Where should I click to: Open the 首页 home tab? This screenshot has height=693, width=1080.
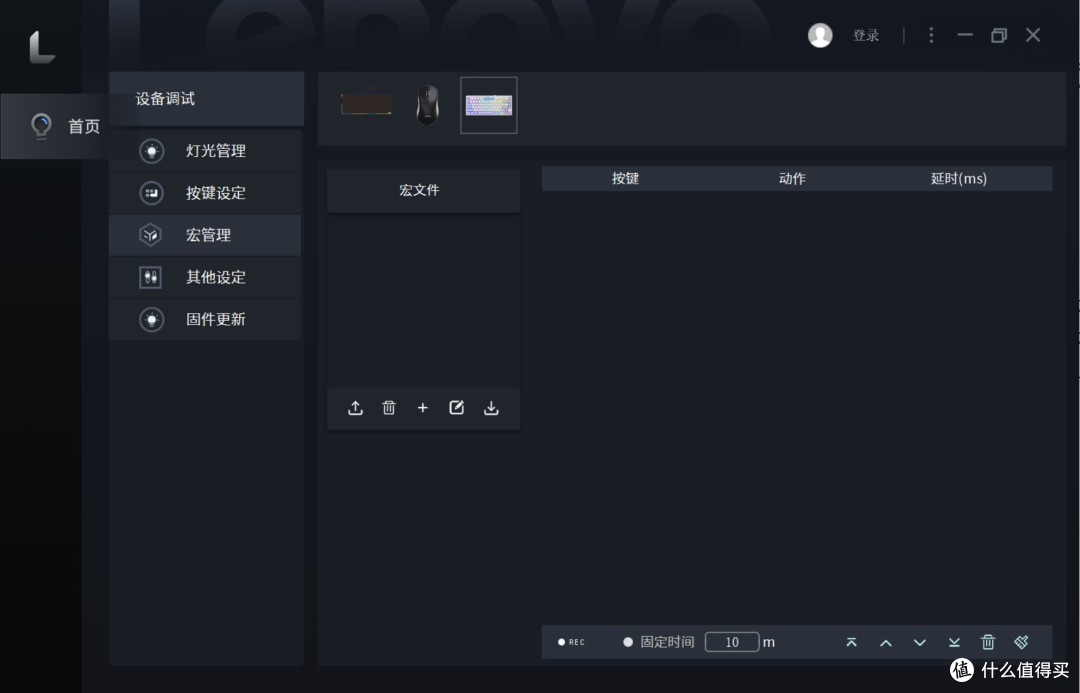click(55, 126)
